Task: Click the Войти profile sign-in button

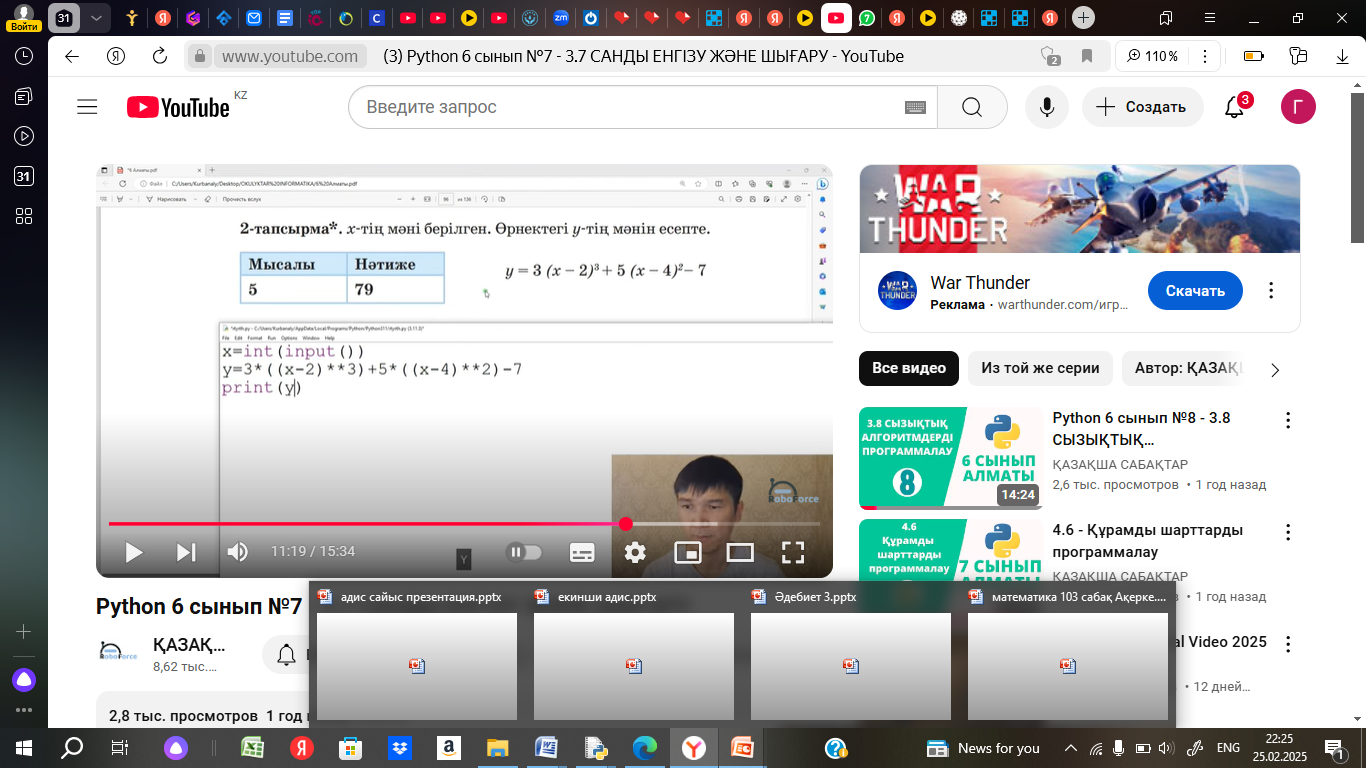Action: [x=22, y=16]
